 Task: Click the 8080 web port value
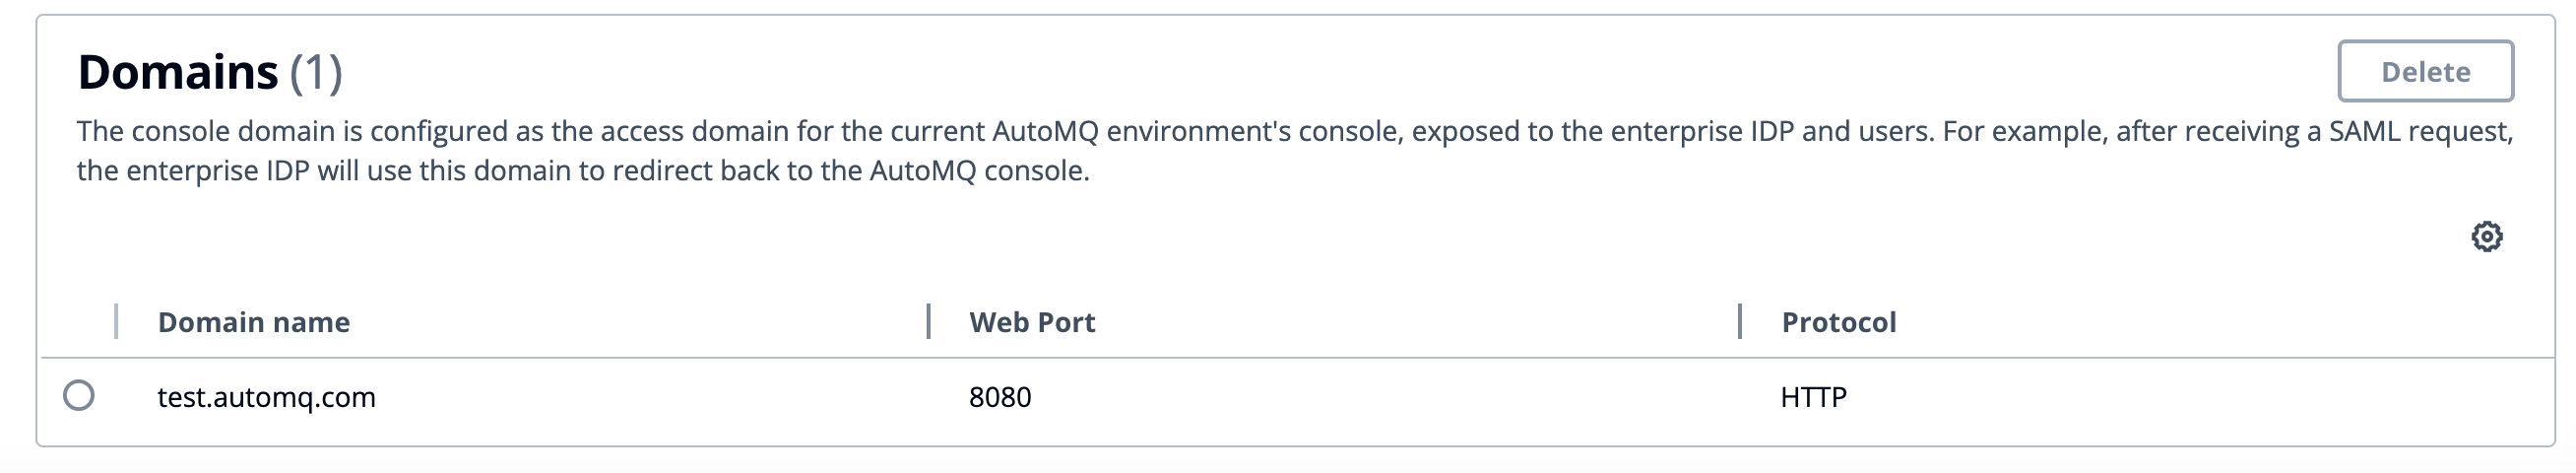click(1000, 397)
